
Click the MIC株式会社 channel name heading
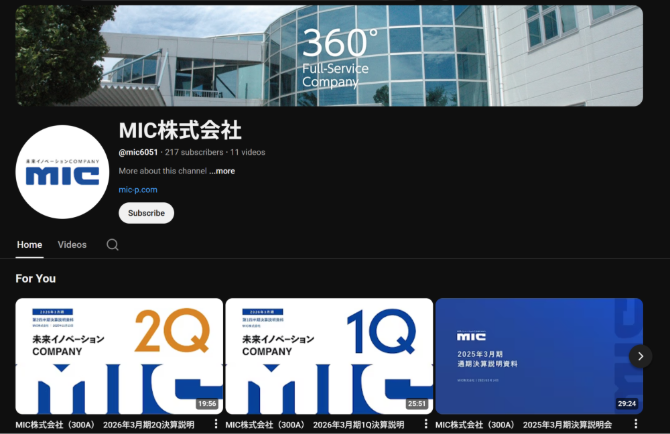[x=180, y=130]
